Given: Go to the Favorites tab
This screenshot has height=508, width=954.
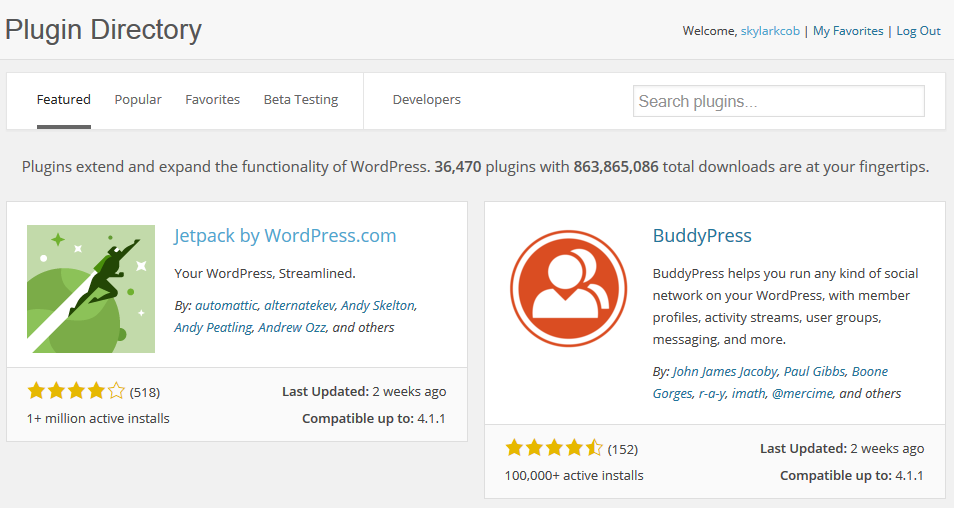Looking at the screenshot, I should pos(212,100).
